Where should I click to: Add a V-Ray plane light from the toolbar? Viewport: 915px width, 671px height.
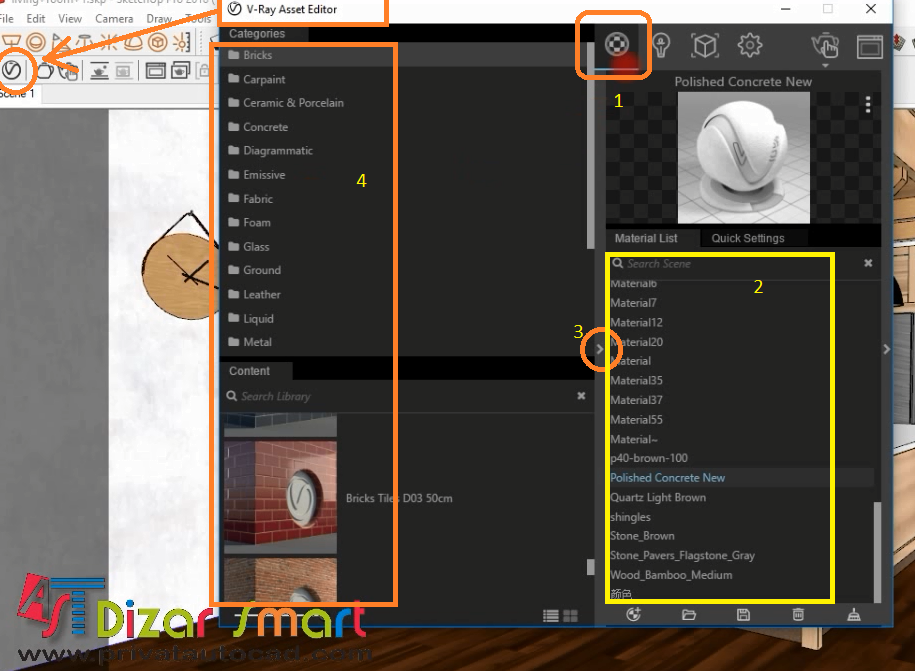pos(12,42)
